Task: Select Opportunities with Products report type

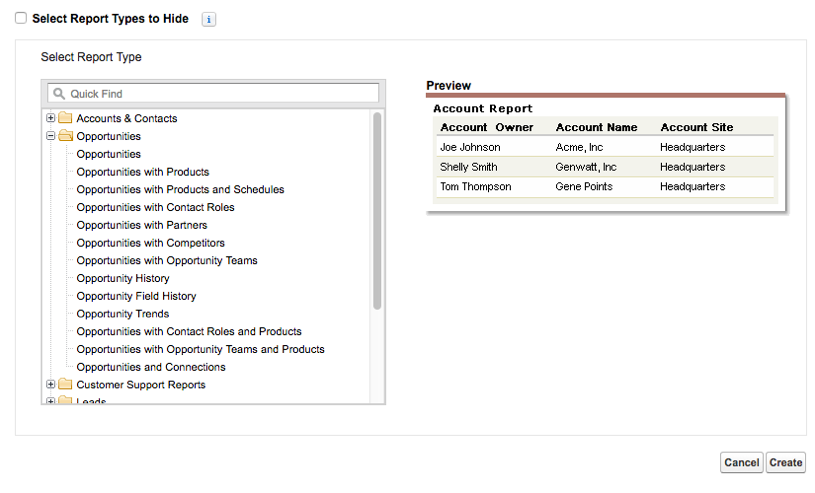Action: pos(142,172)
